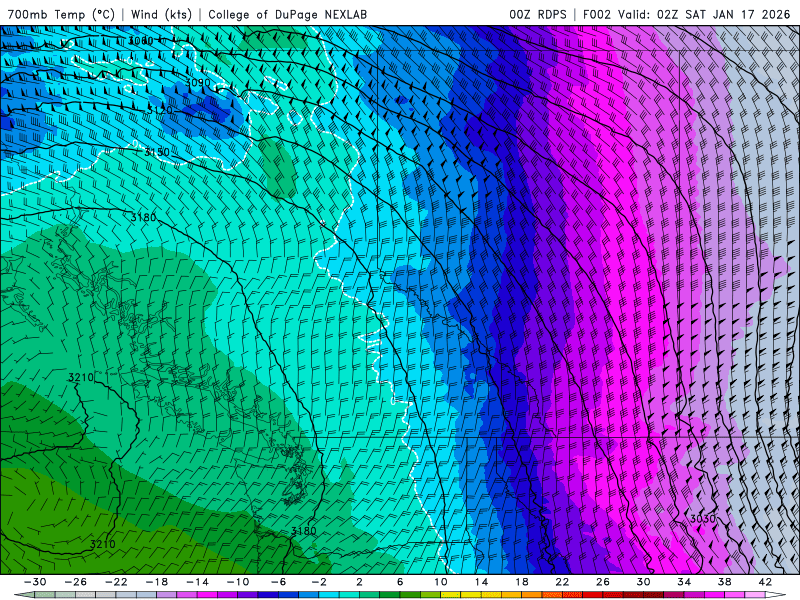Click the 34 value on the color scale
This screenshot has width=800, height=600.
[x=684, y=582]
